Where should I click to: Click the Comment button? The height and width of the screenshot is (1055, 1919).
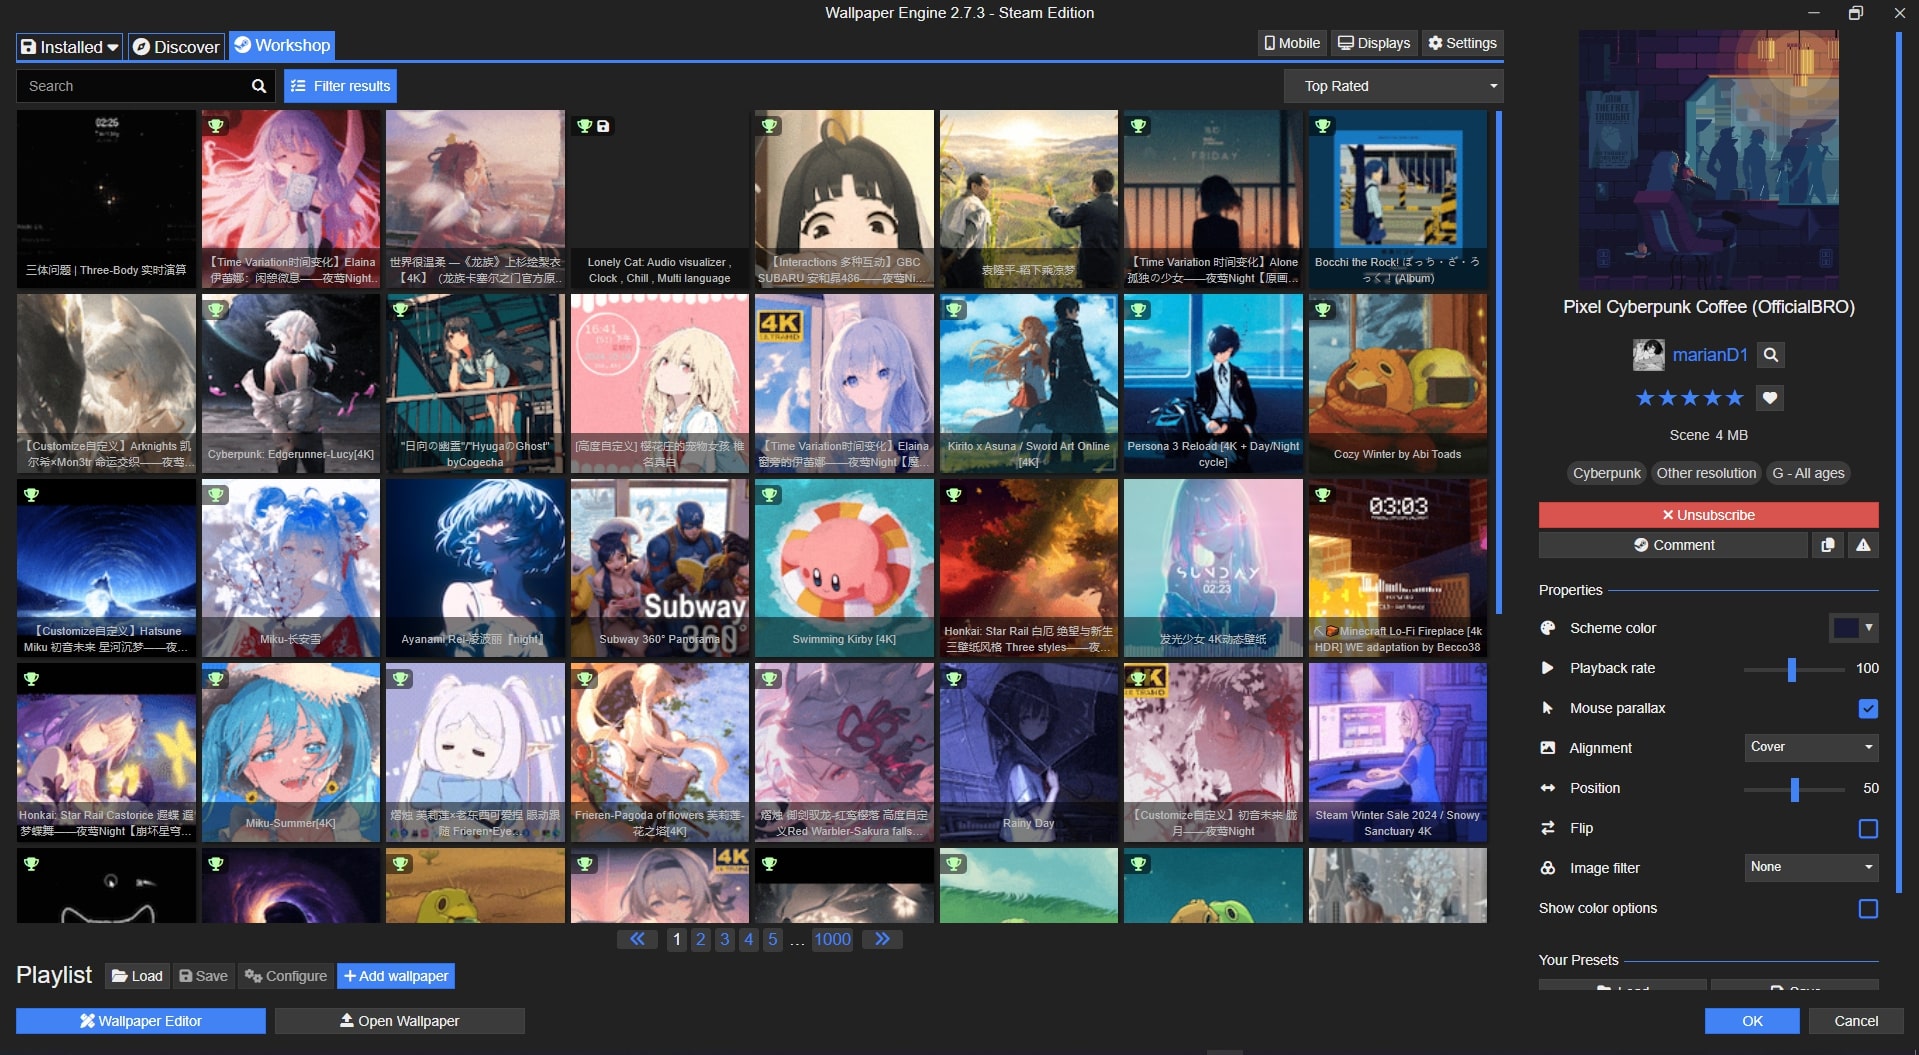pos(1673,545)
